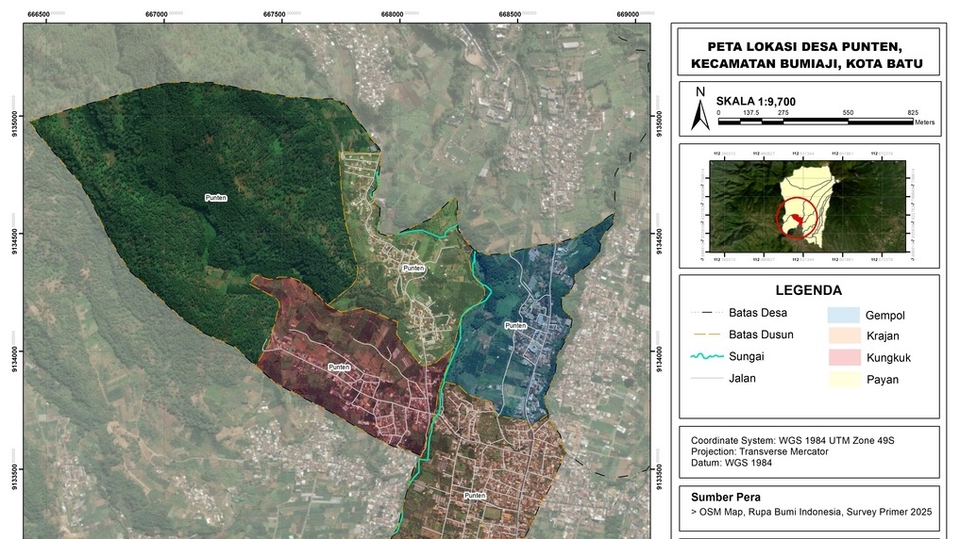Click the Punten label in red region
The height and width of the screenshot is (539, 960).
coord(340,368)
